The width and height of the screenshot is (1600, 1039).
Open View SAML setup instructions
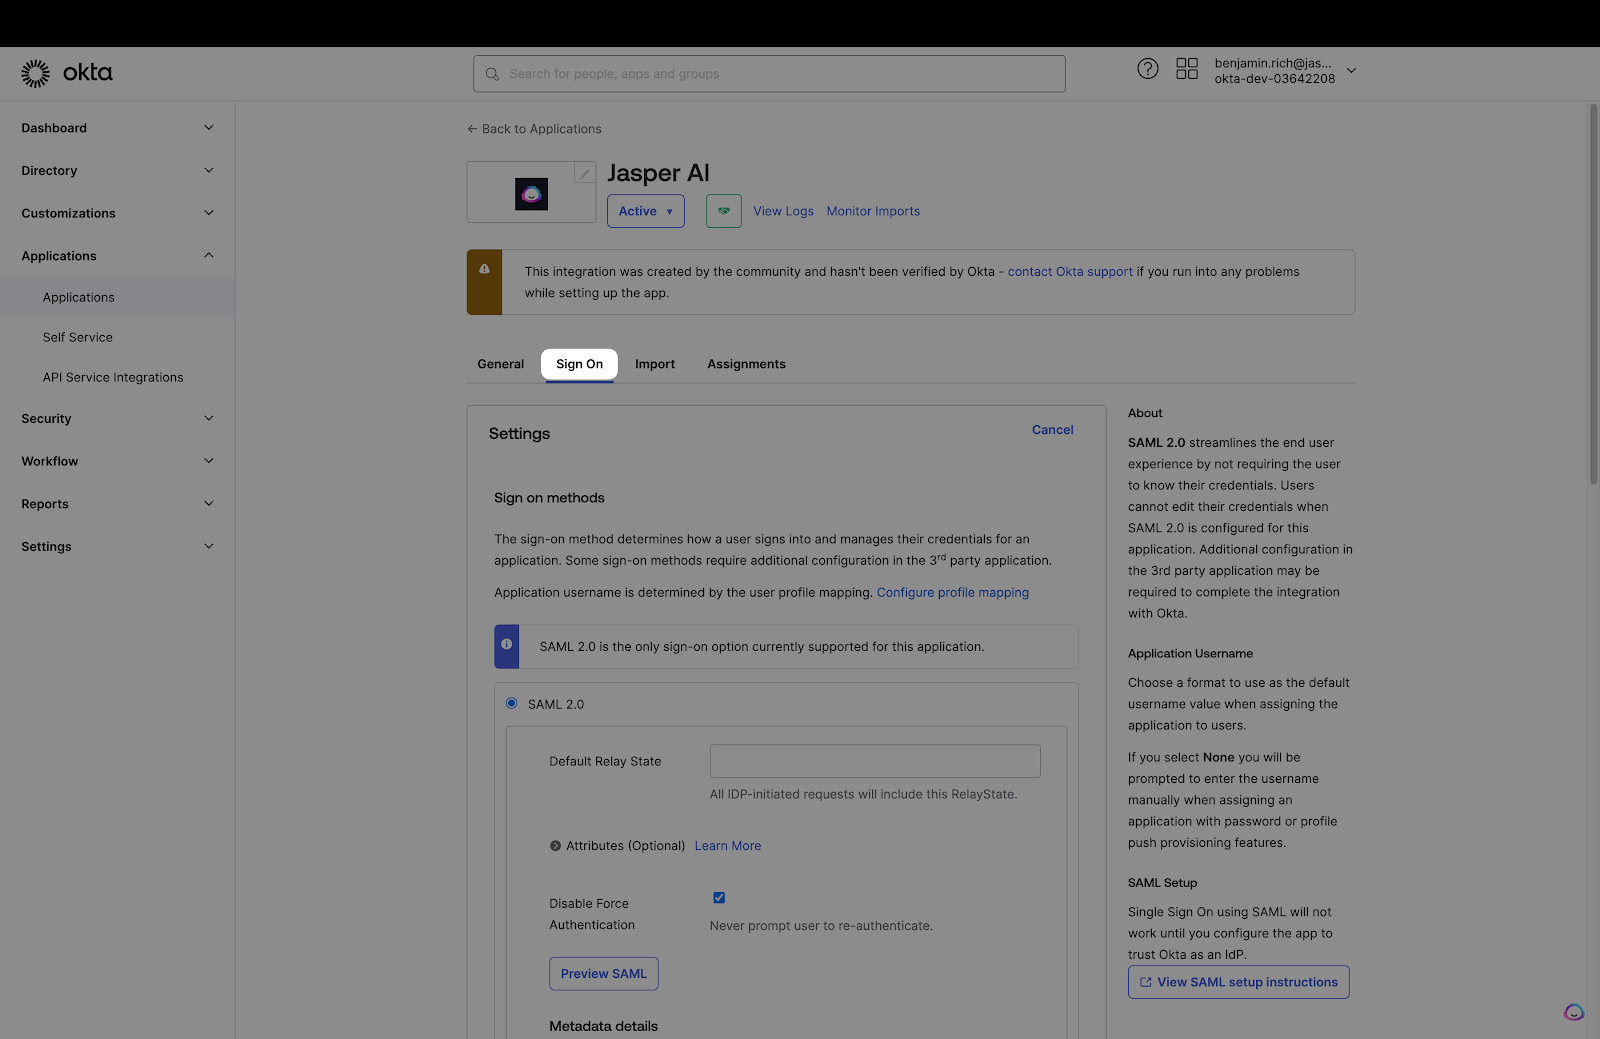tap(1238, 982)
